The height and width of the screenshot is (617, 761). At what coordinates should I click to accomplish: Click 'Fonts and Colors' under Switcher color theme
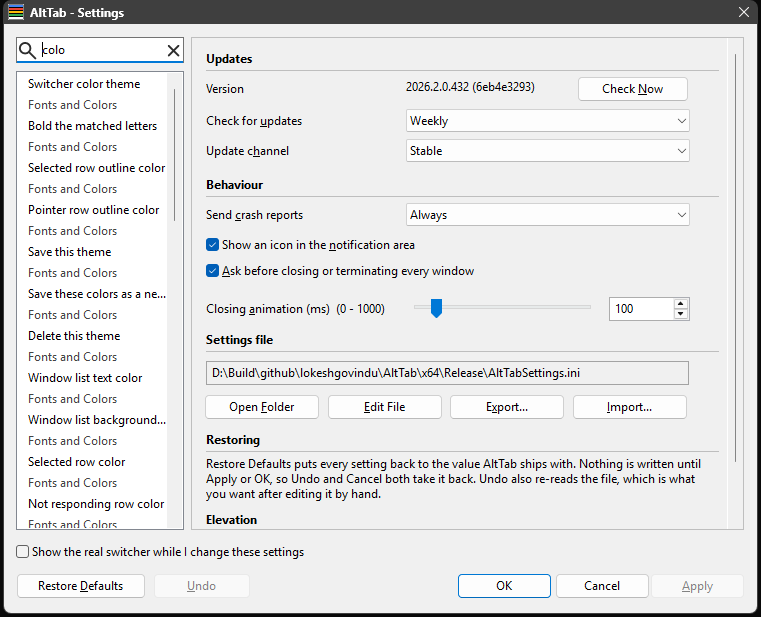(x=73, y=105)
